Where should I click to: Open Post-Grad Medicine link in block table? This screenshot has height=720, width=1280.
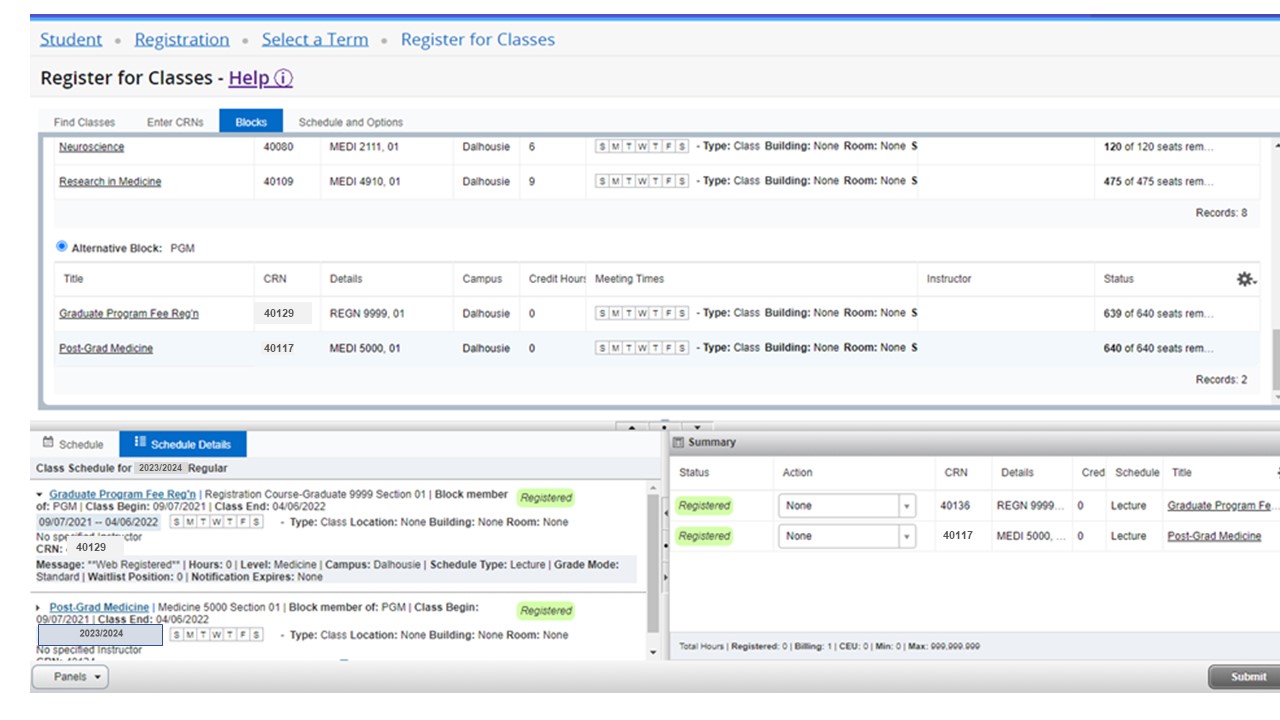coord(106,349)
